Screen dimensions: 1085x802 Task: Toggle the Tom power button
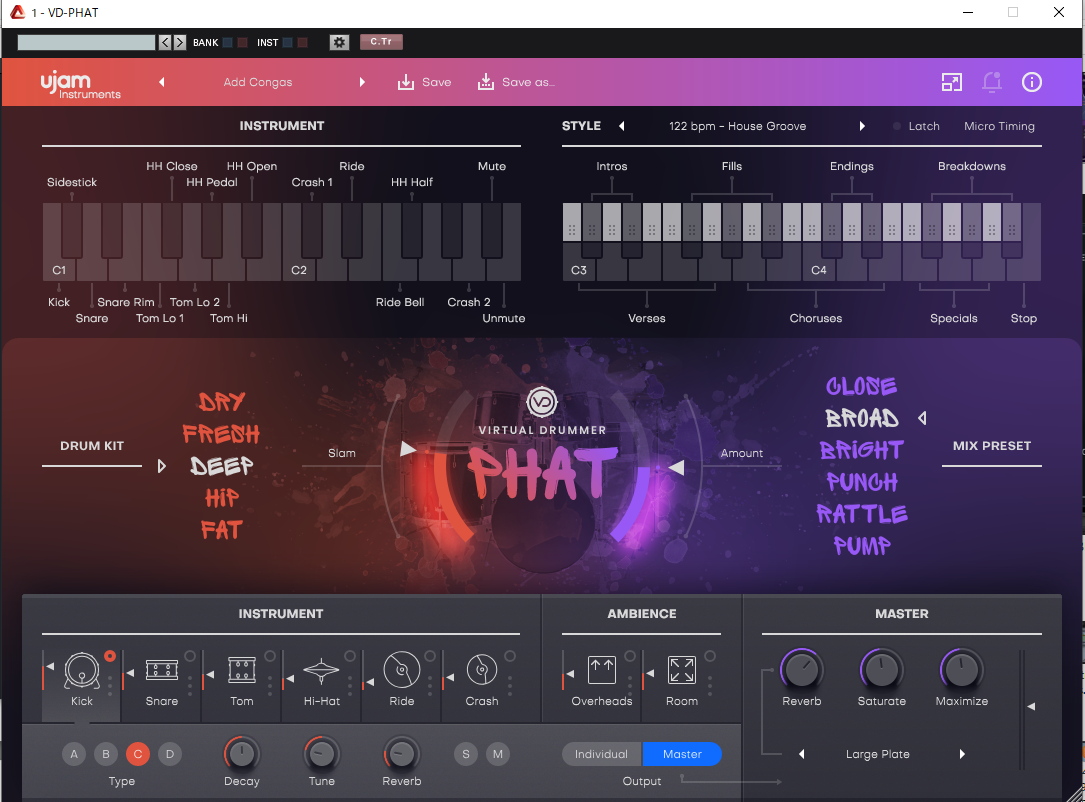[x=270, y=656]
